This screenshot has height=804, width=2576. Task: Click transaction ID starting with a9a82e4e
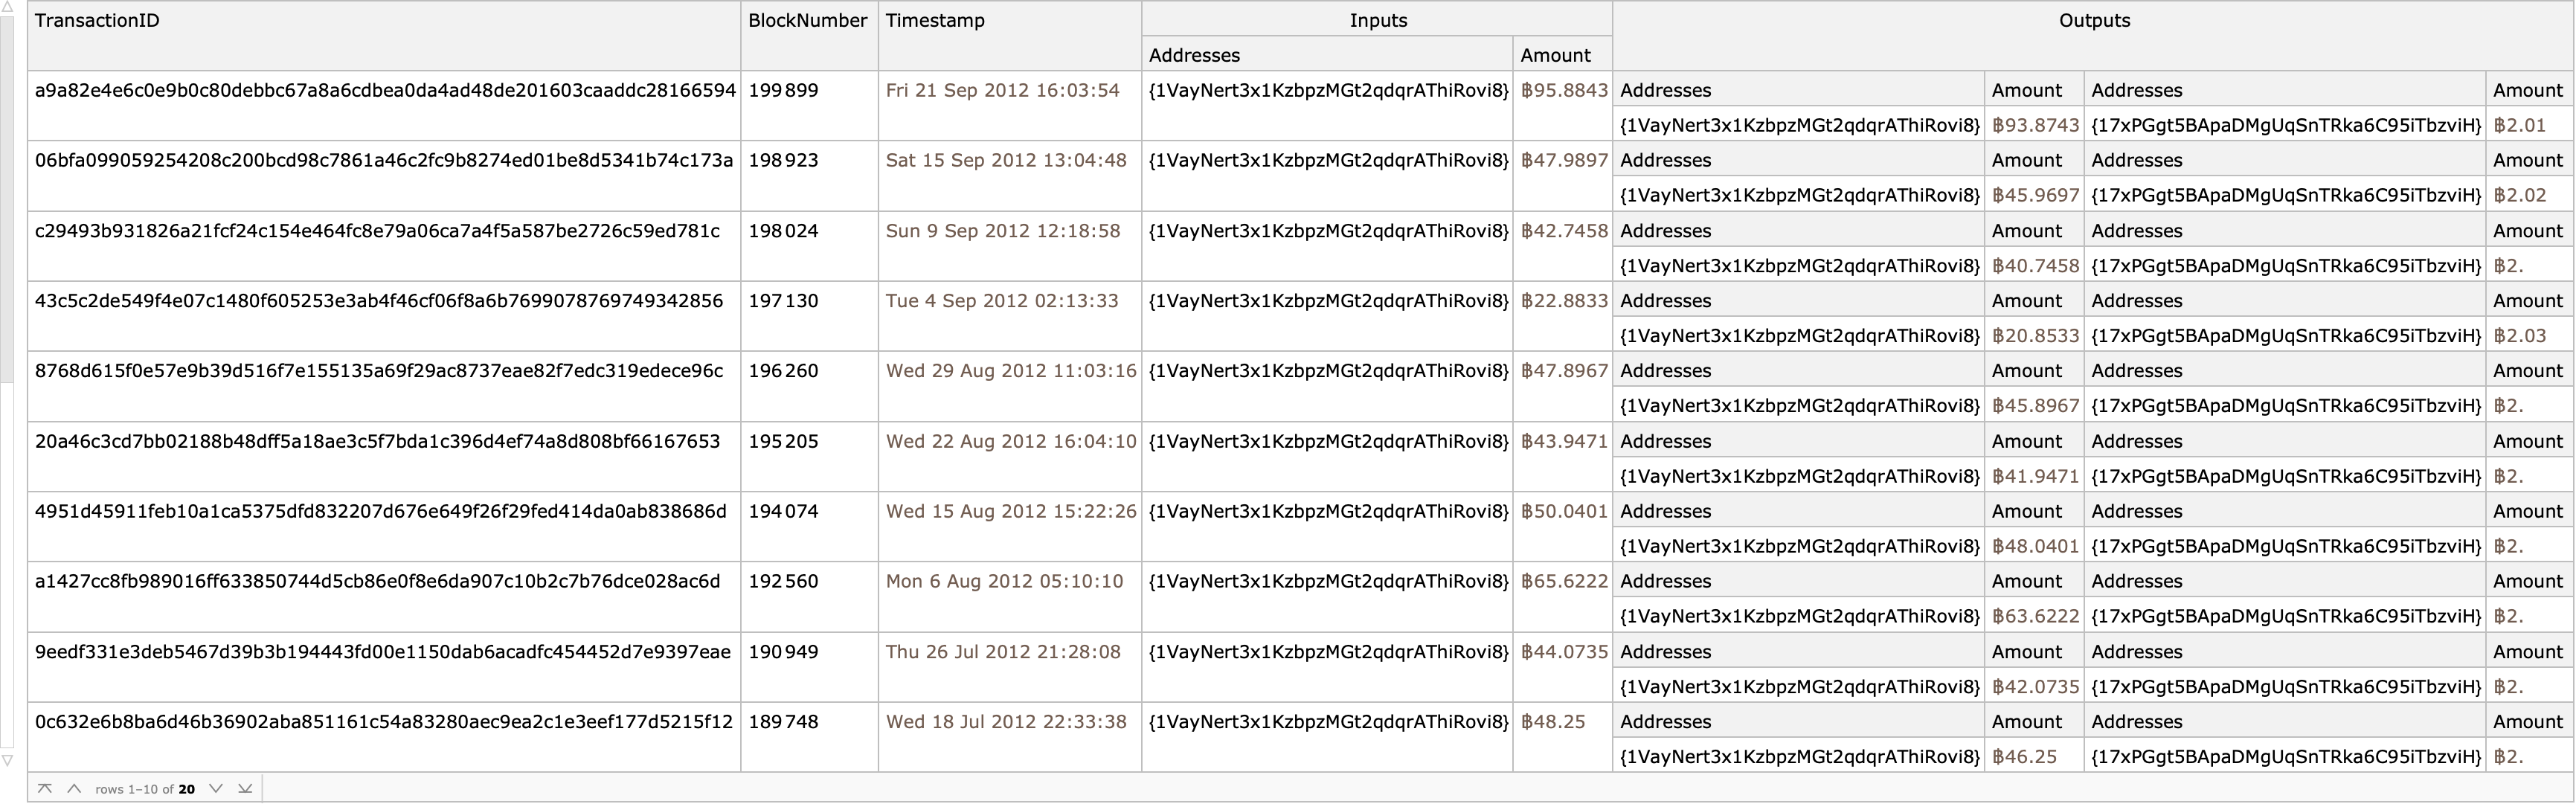(x=385, y=90)
